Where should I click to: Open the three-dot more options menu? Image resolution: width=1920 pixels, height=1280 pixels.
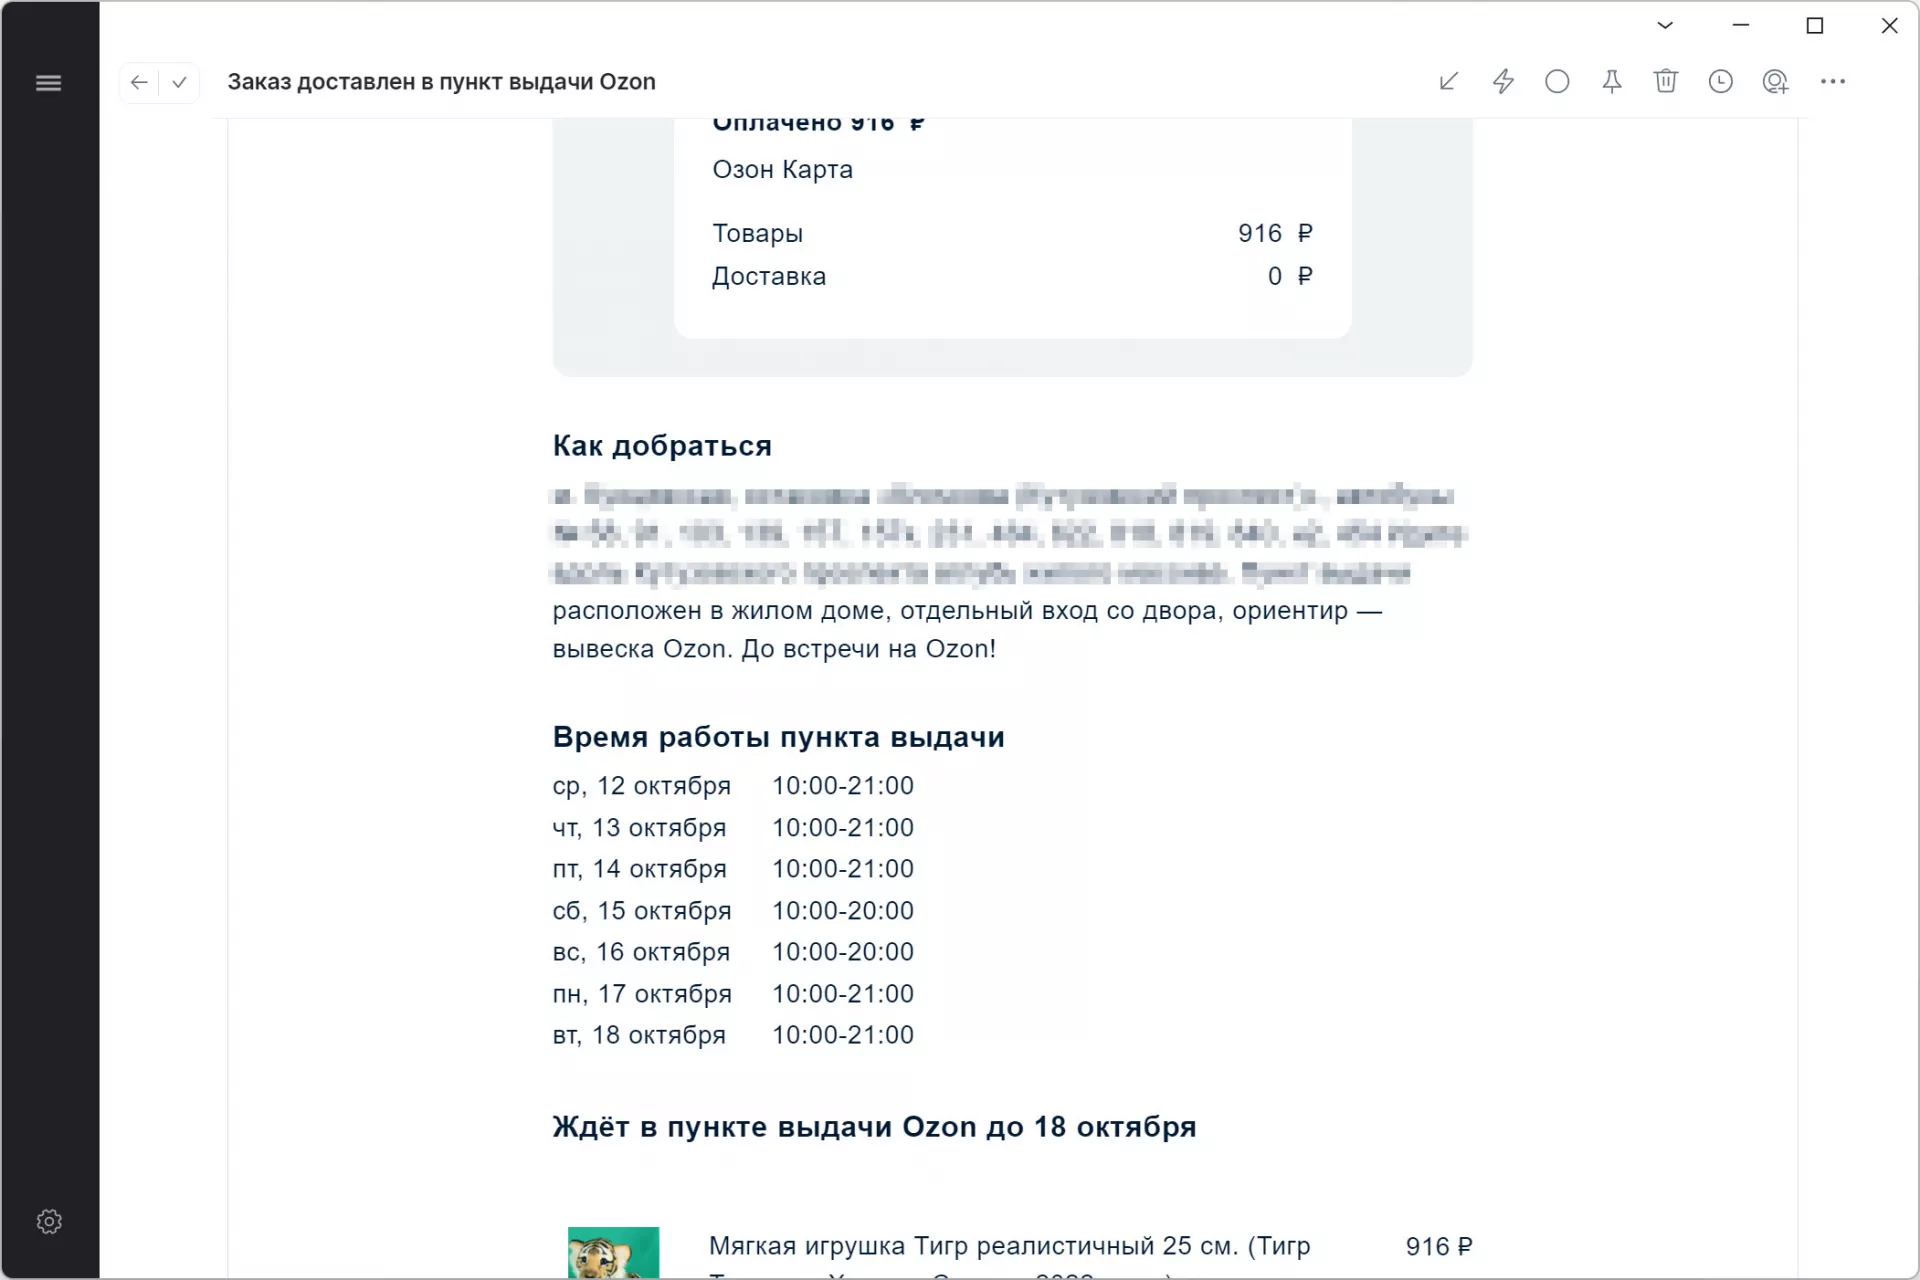(1833, 81)
